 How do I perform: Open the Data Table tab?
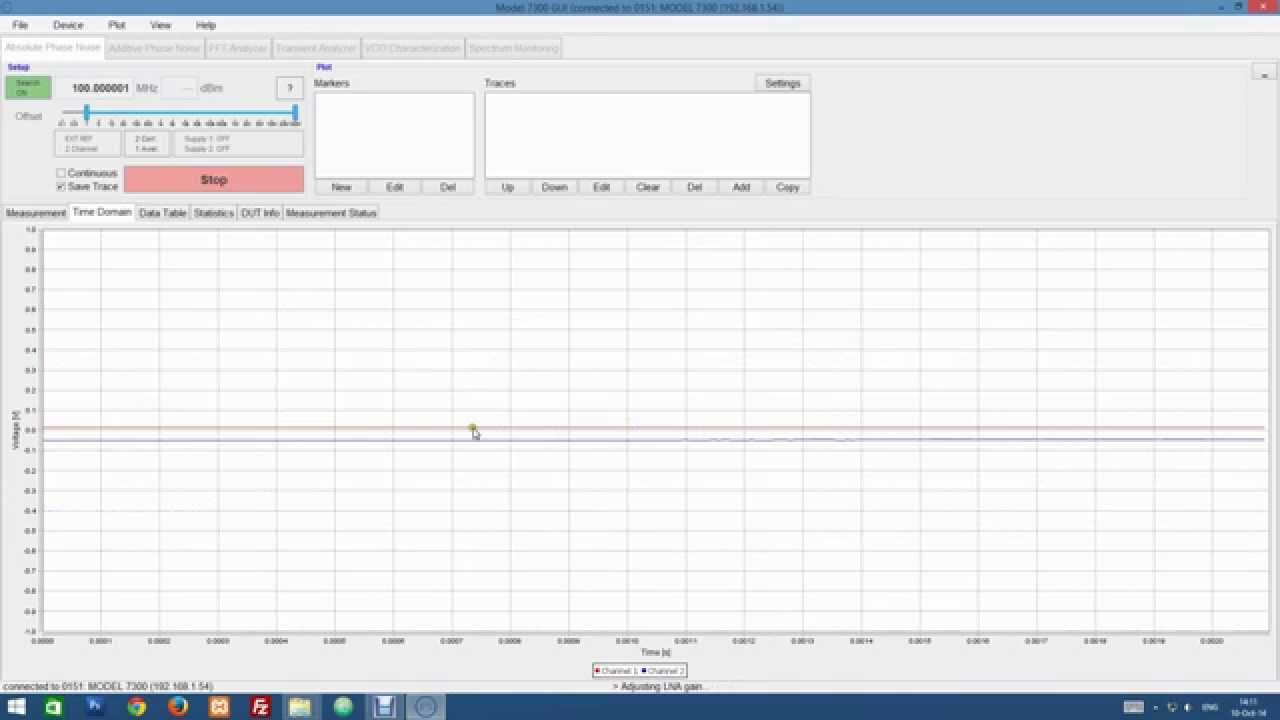point(163,213)
